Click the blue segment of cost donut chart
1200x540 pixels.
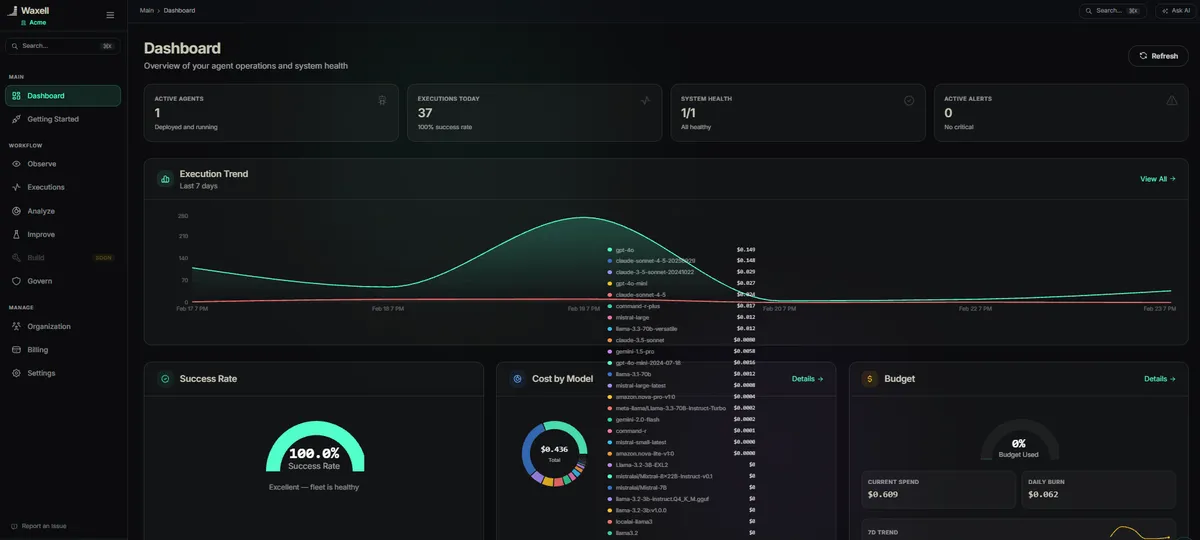tap(529, 447)
